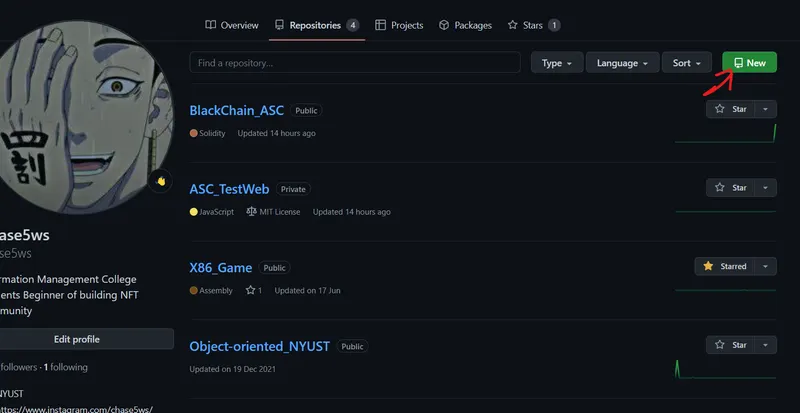This screenshot has height=413, width=800.
Task: Switch to the Repositories tab
Action: 317,25
